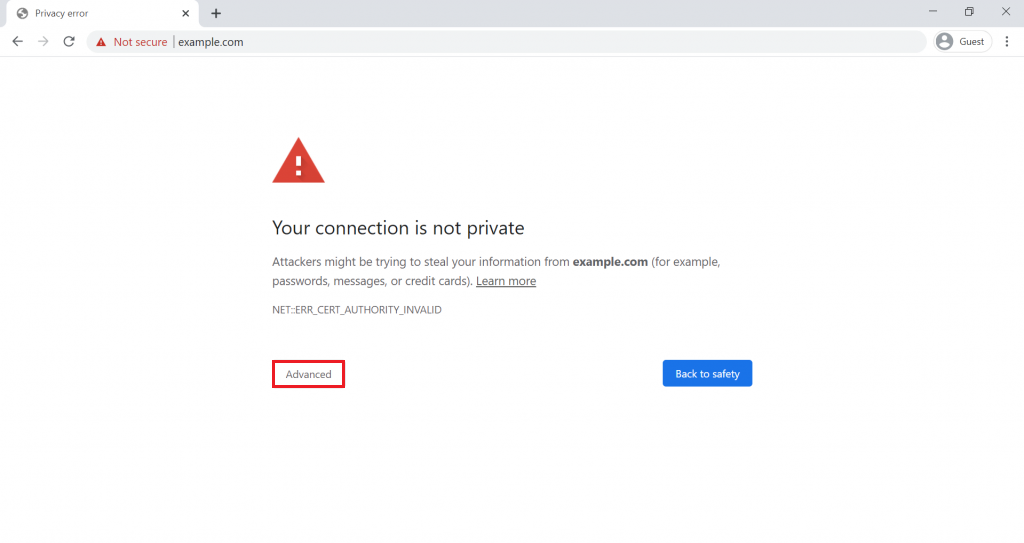Click the "Your connection is not private" heading
1024x543 pixels.
coord(398,228)
